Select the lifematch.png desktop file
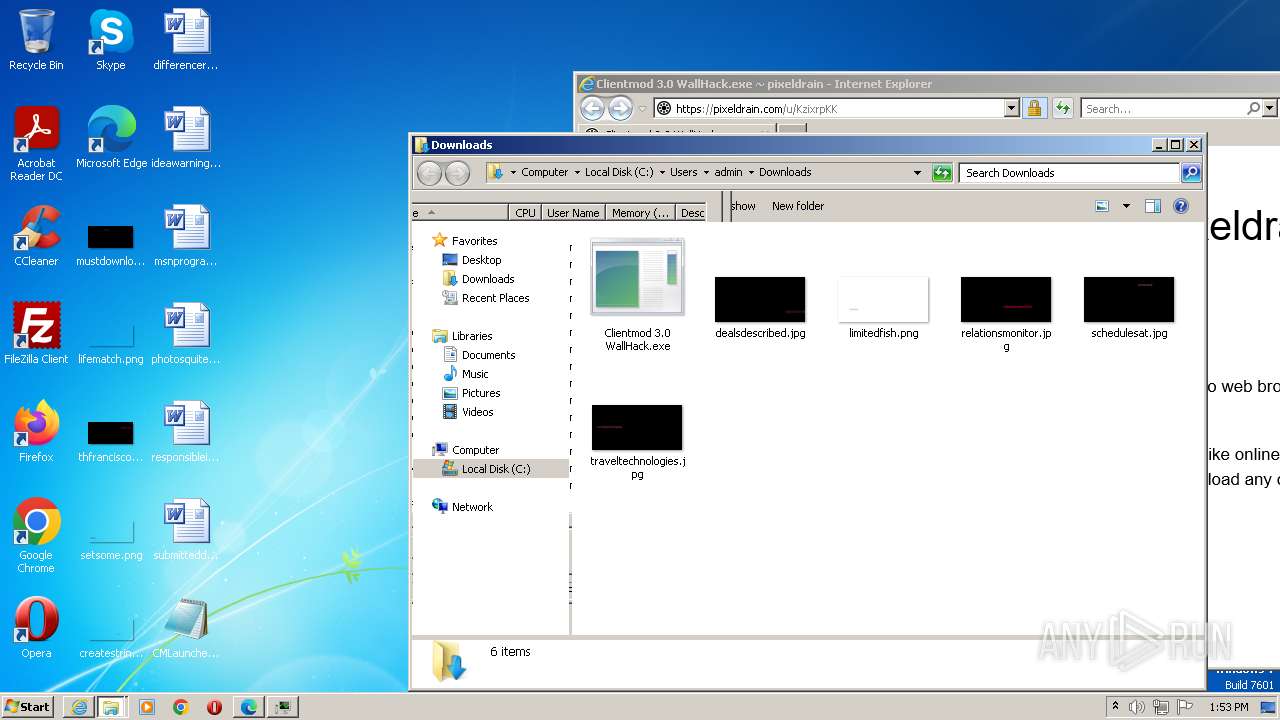1280x720 pixels. (x=111, y=340)
